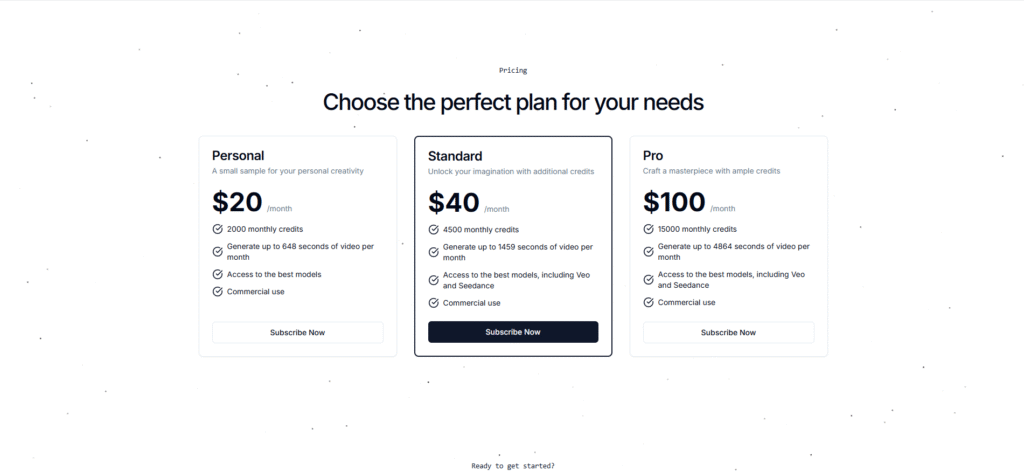Click the Pro plan title
This screenshot has height=471, width=1024.
(x=653, y=156)
